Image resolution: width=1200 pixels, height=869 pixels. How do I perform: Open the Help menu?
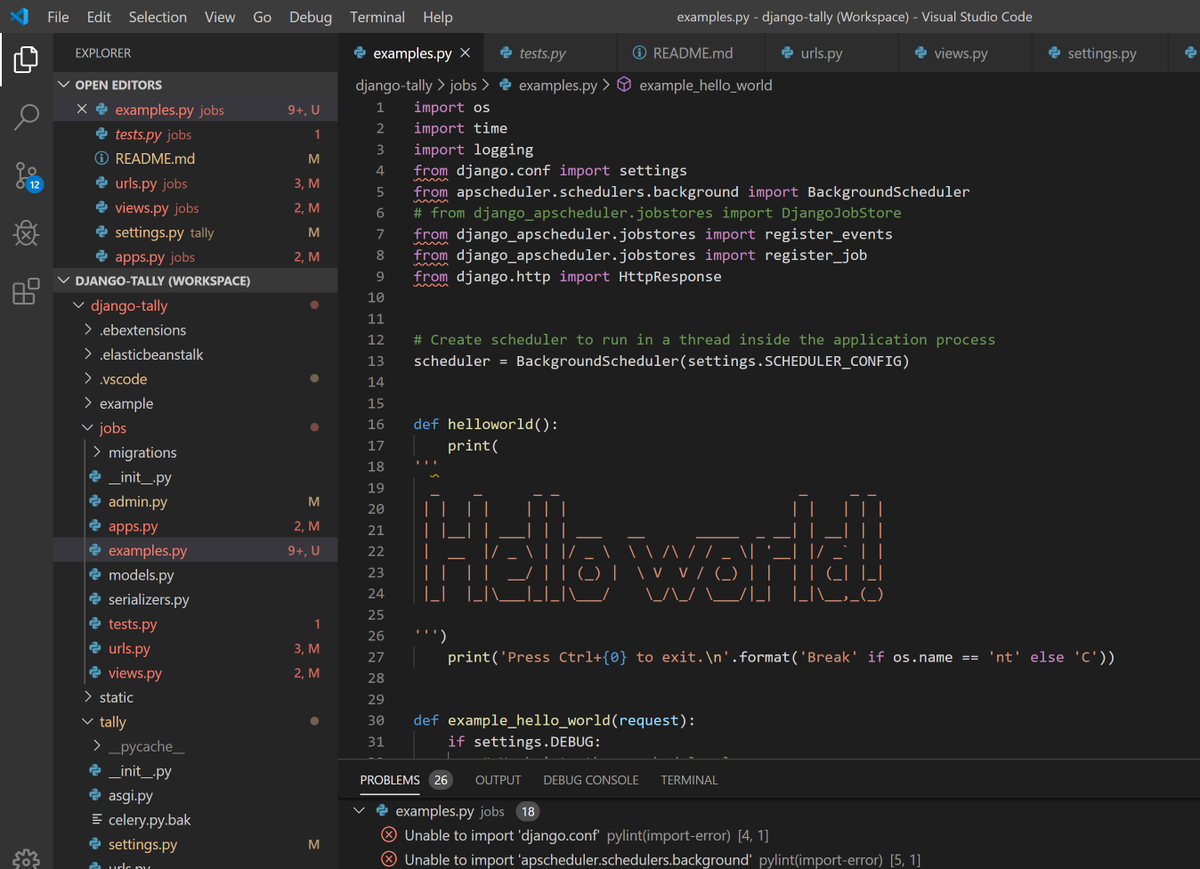[x=437, y=17]
